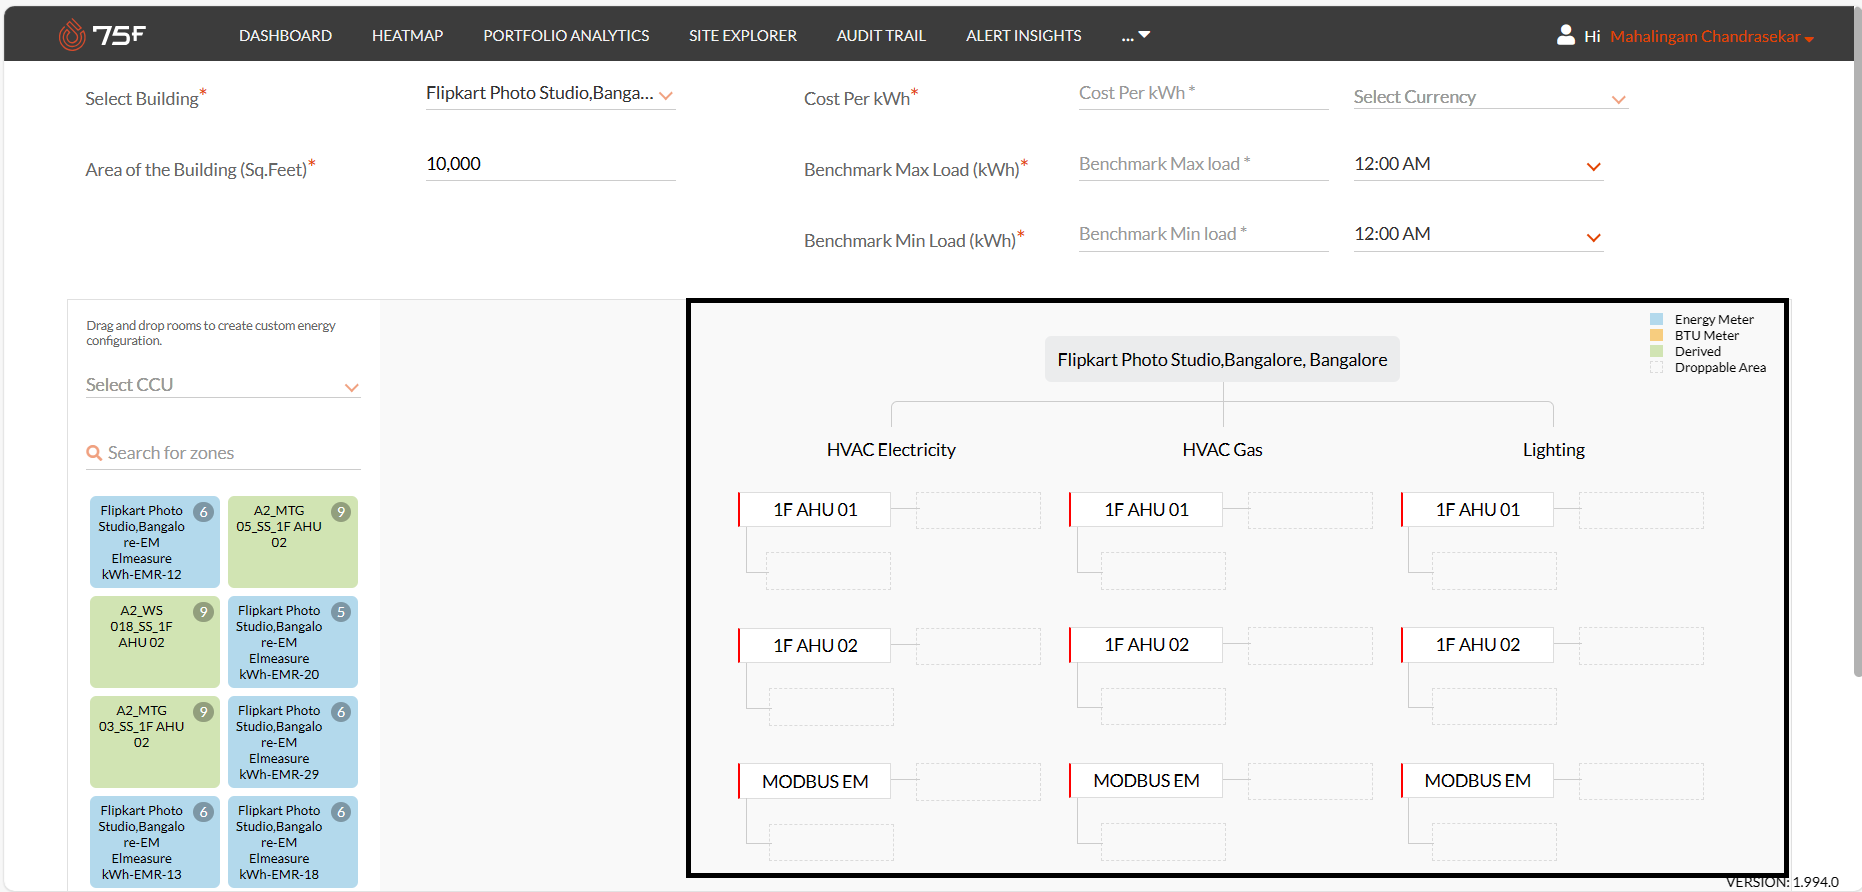
Task: Select the Droppable Area legend swatch
Action: point(1656,368)
